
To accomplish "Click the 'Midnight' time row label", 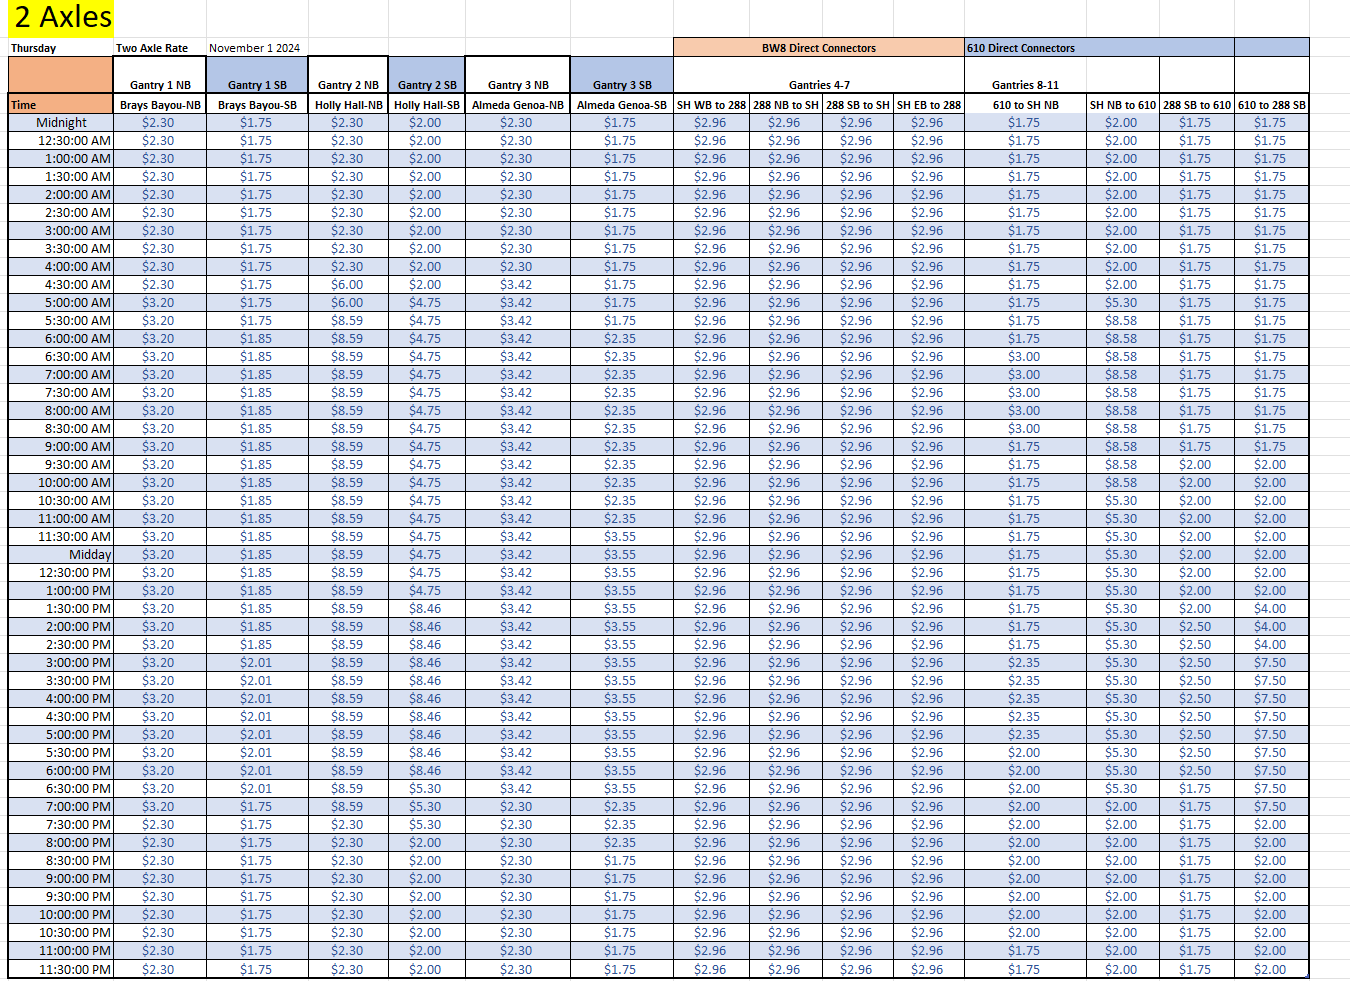I will click(x=61, y=122).
